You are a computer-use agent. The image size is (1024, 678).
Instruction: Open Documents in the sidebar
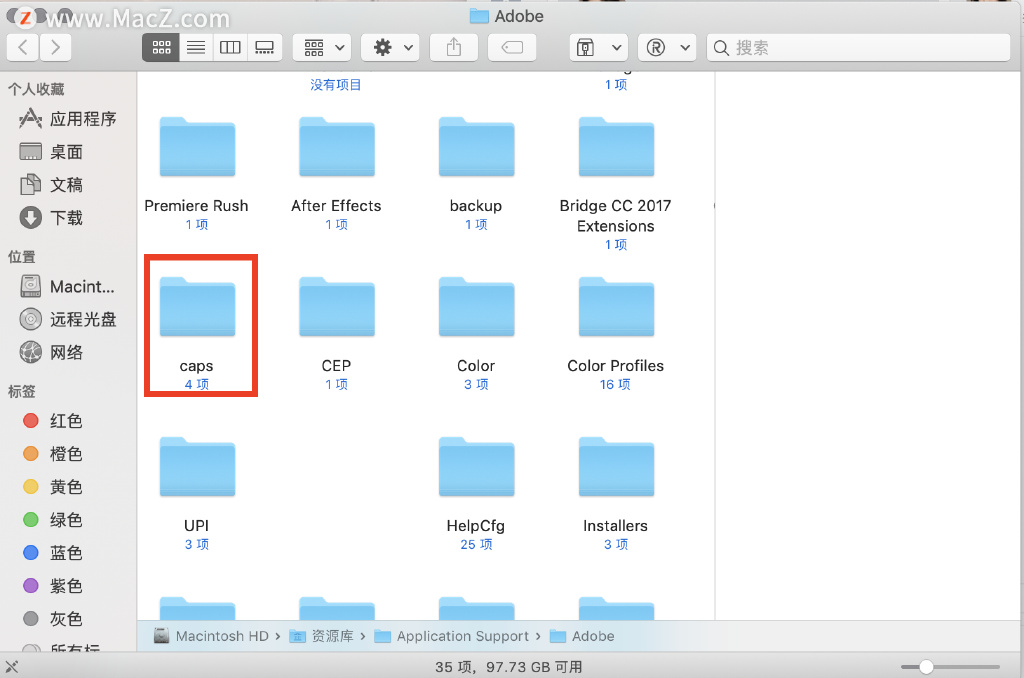52,185
